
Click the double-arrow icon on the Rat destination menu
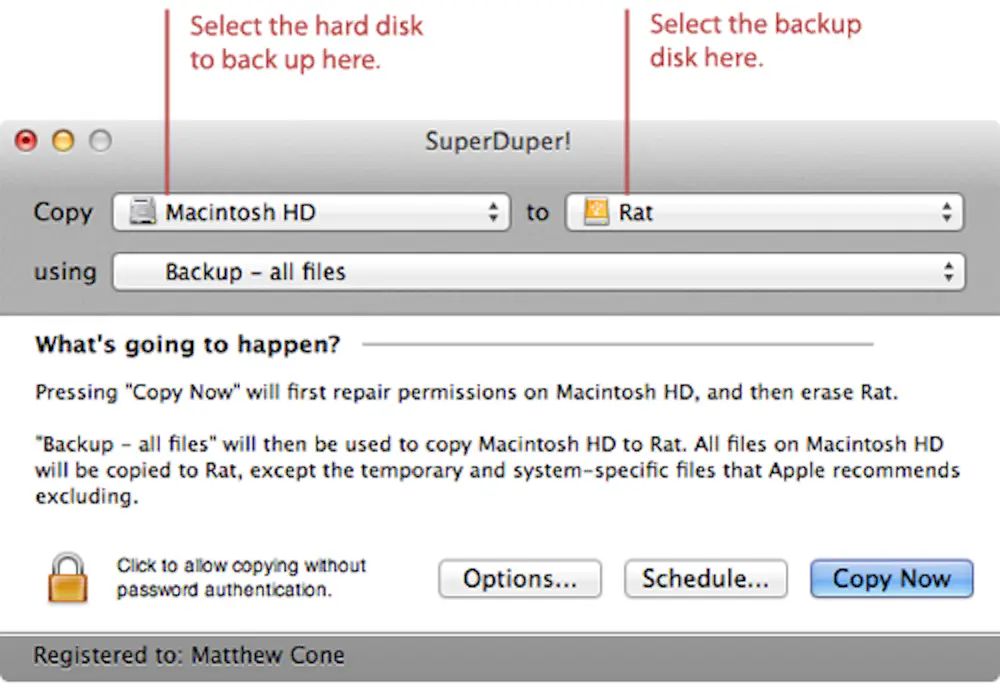(947, 212)
